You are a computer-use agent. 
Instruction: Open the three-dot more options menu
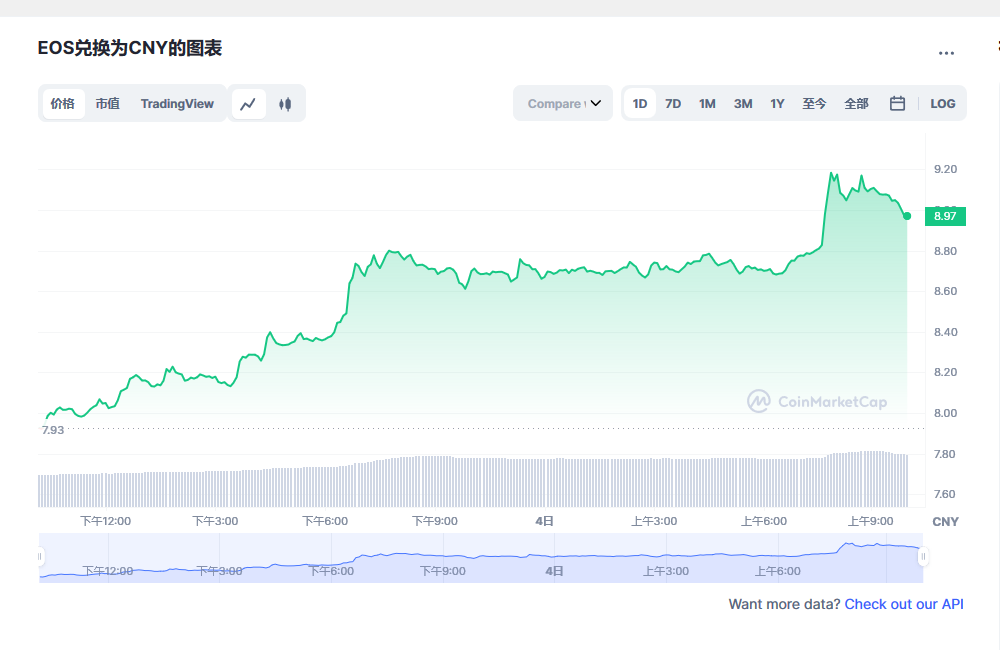[946, 53]
